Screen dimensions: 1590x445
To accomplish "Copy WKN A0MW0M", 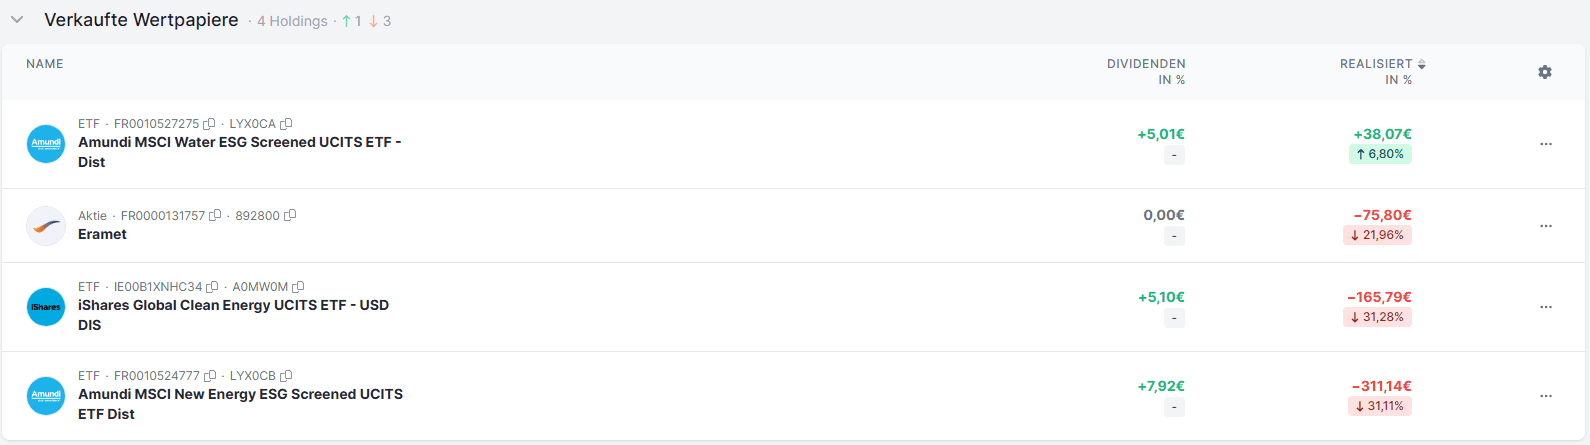I will pyautogui.click(x=298, y=287).
